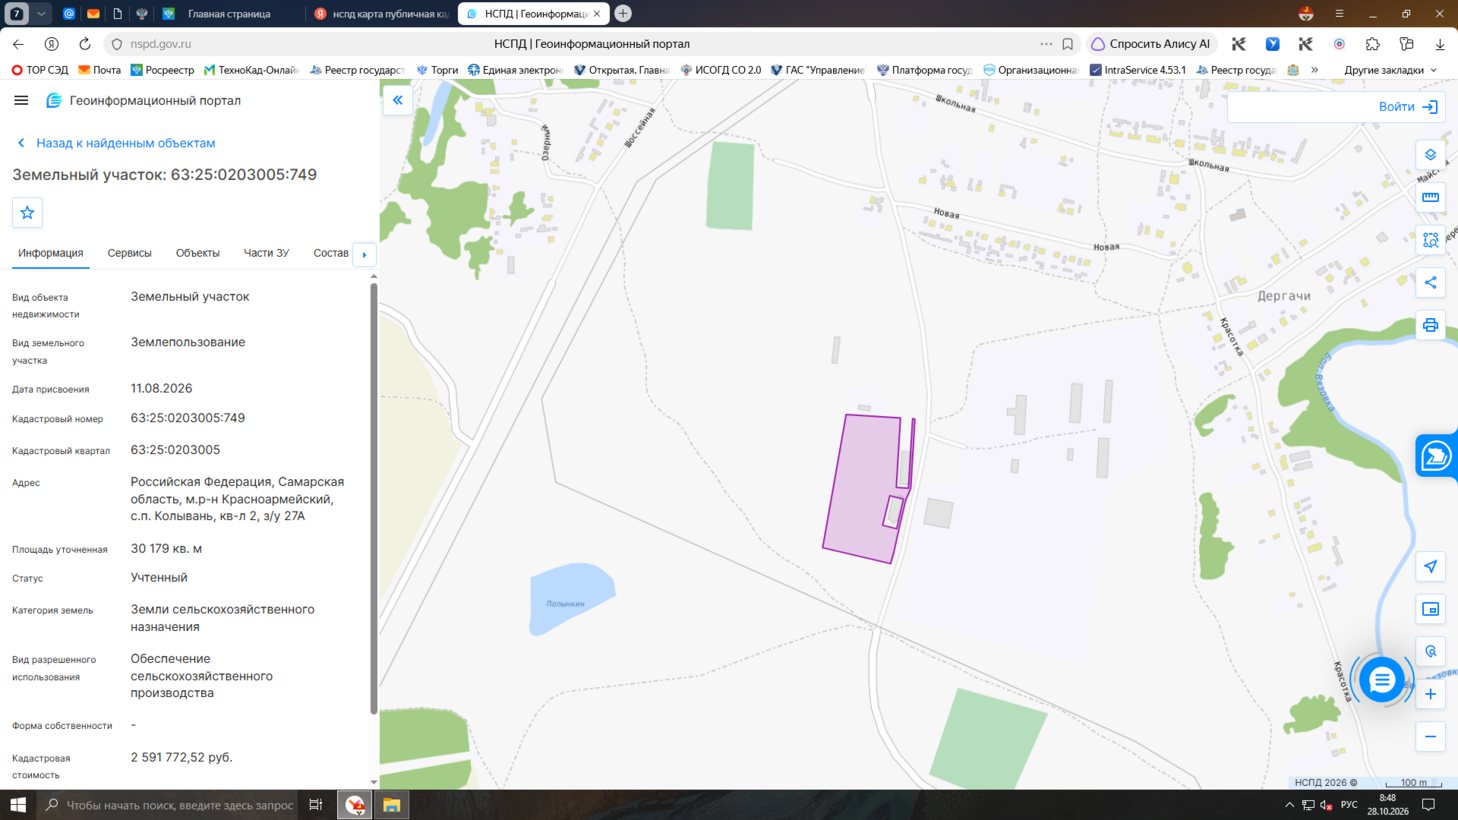Expand more tabs with right arrow
The width and height of the screenshot is (1458, 820).
[x=364, y=254]
